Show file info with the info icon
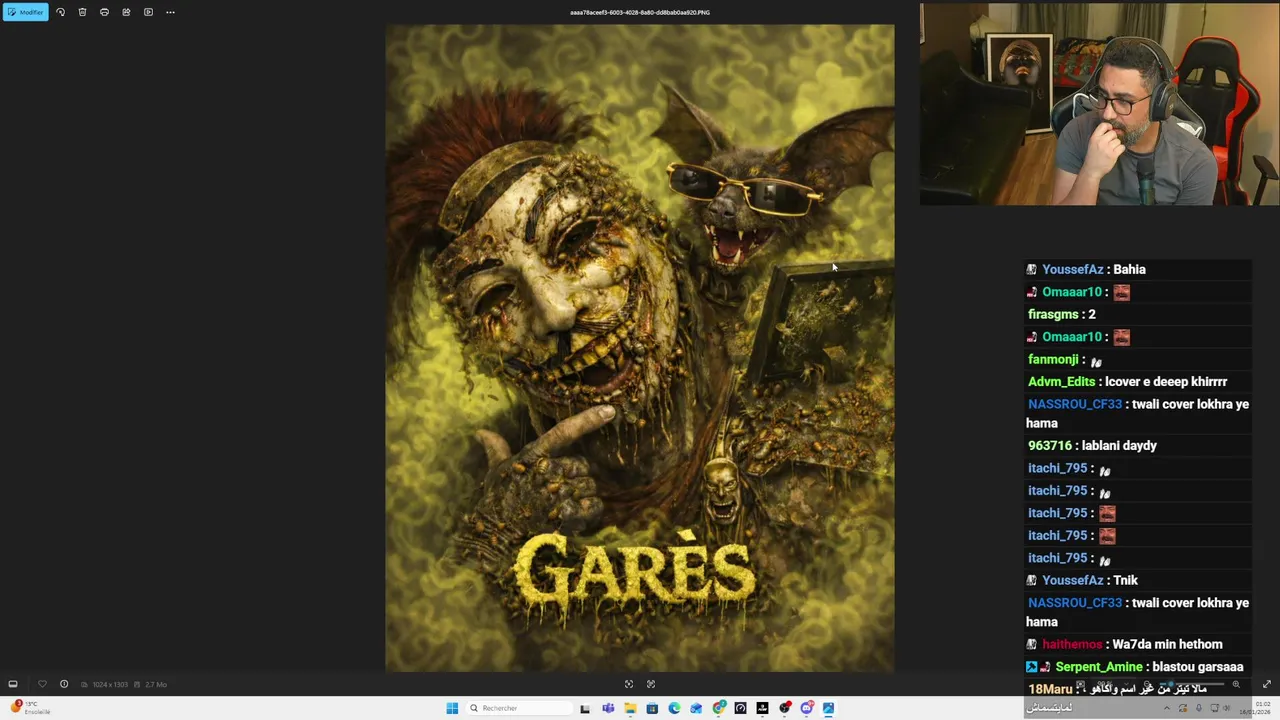Viewport: 1280px width, 720px height. (x=64, y=684)
